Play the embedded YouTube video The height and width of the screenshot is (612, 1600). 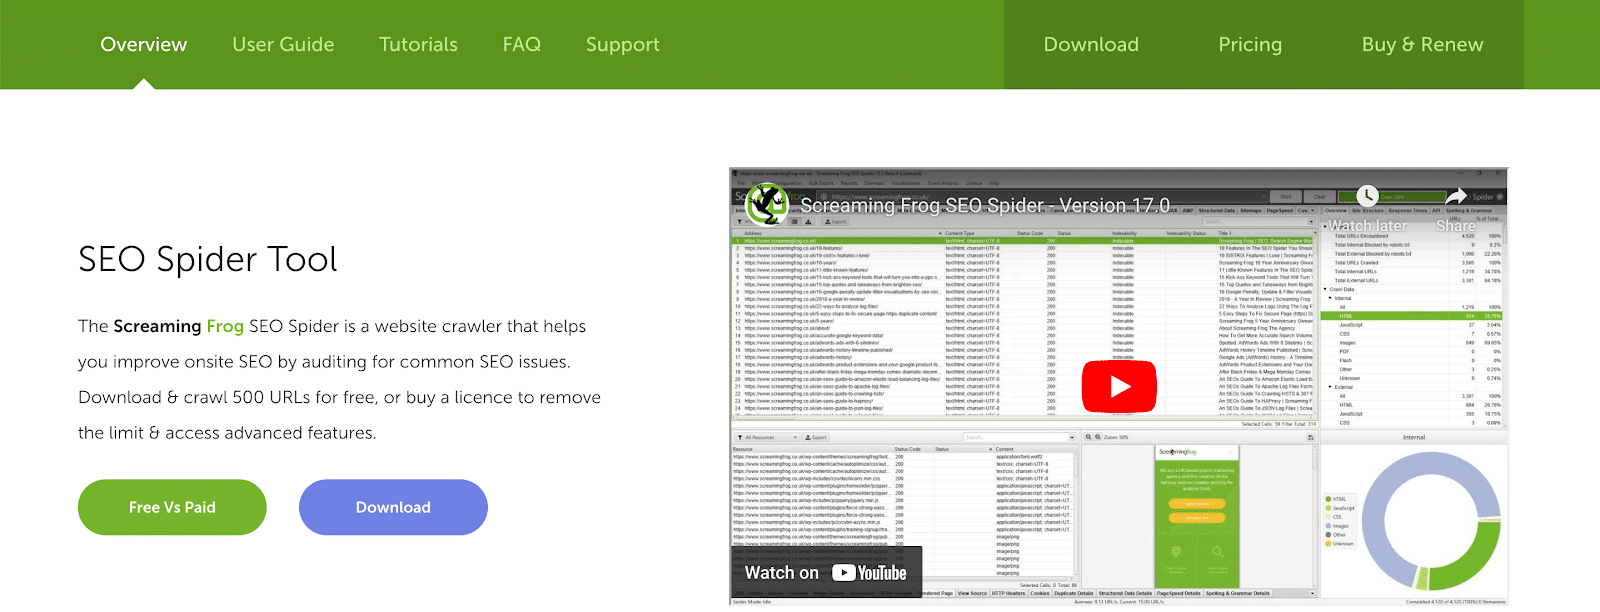1119,386
